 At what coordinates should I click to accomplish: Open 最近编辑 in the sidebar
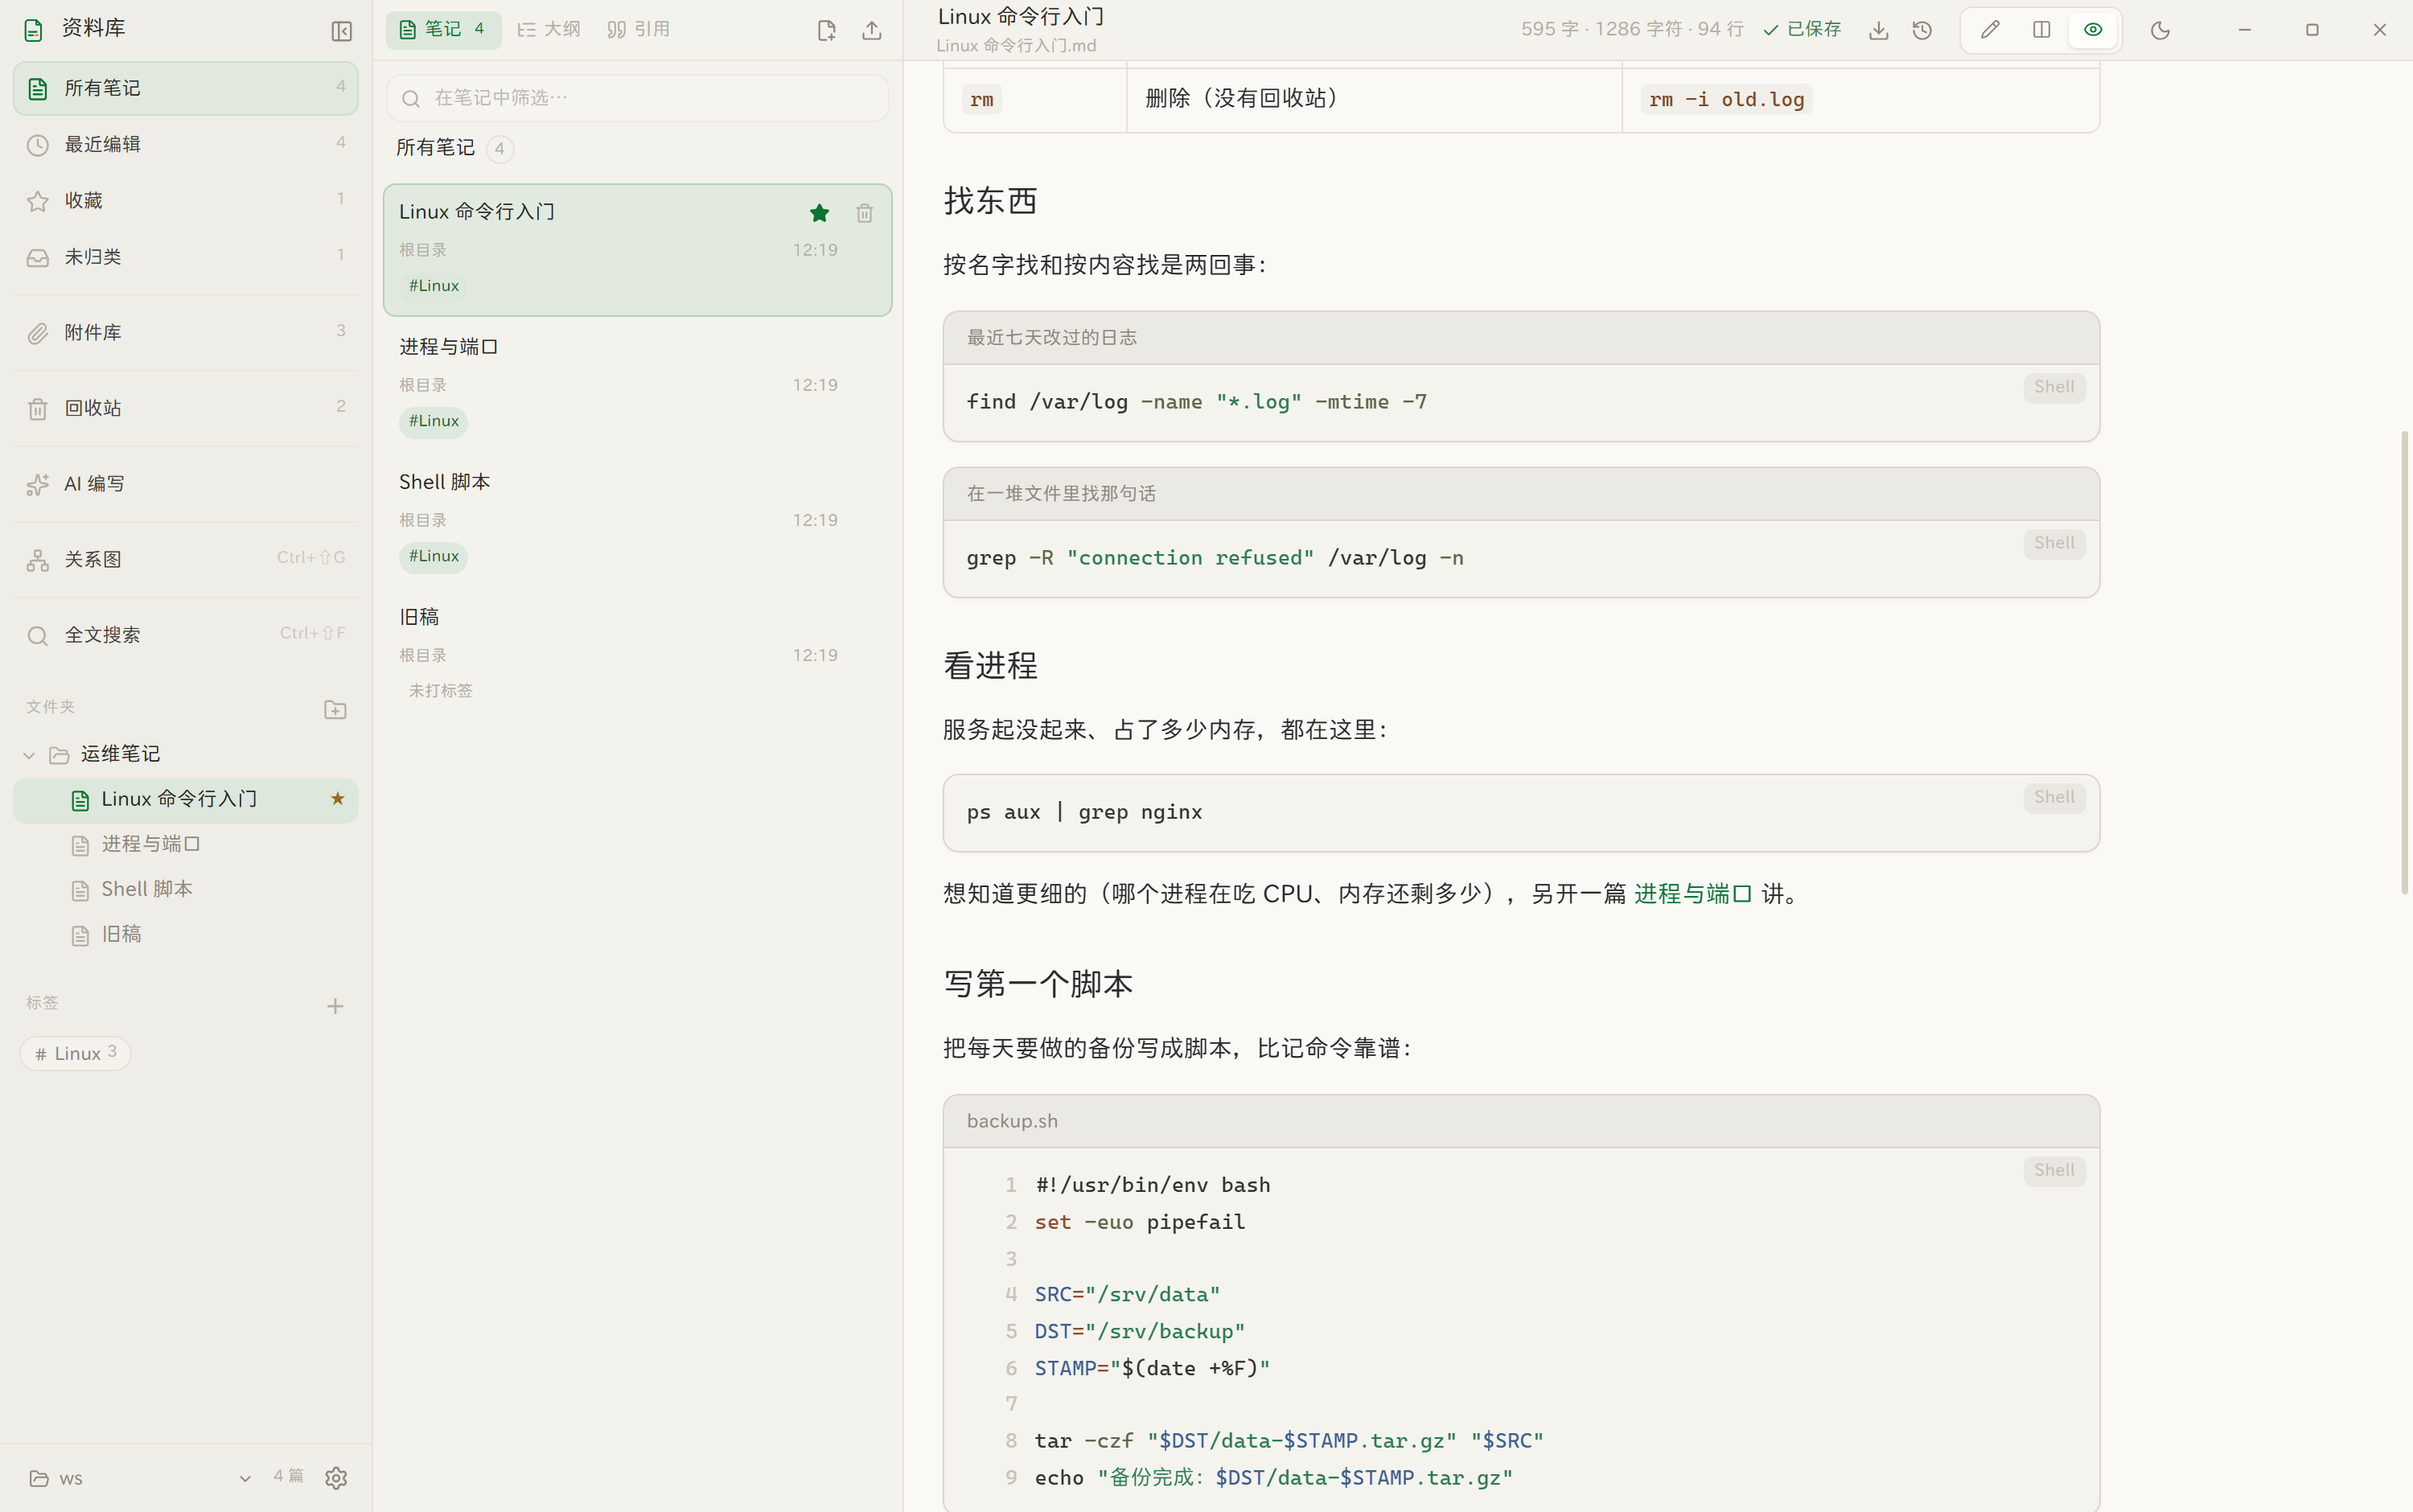pos(186,145)
